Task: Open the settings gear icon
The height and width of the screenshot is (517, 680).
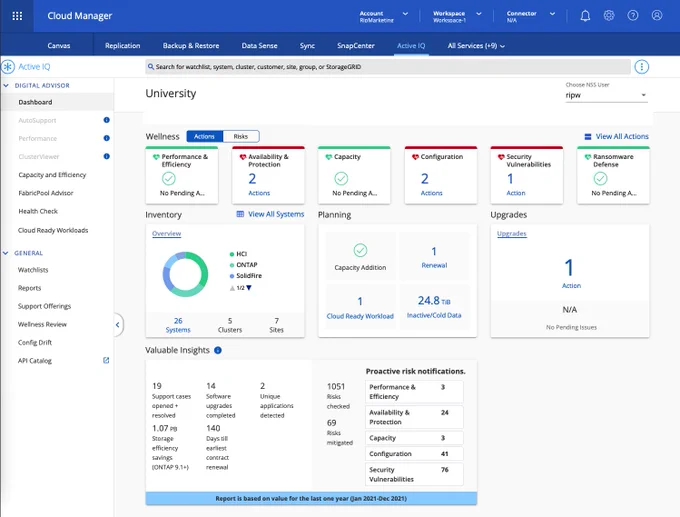Action: click(x=609, y=16)
